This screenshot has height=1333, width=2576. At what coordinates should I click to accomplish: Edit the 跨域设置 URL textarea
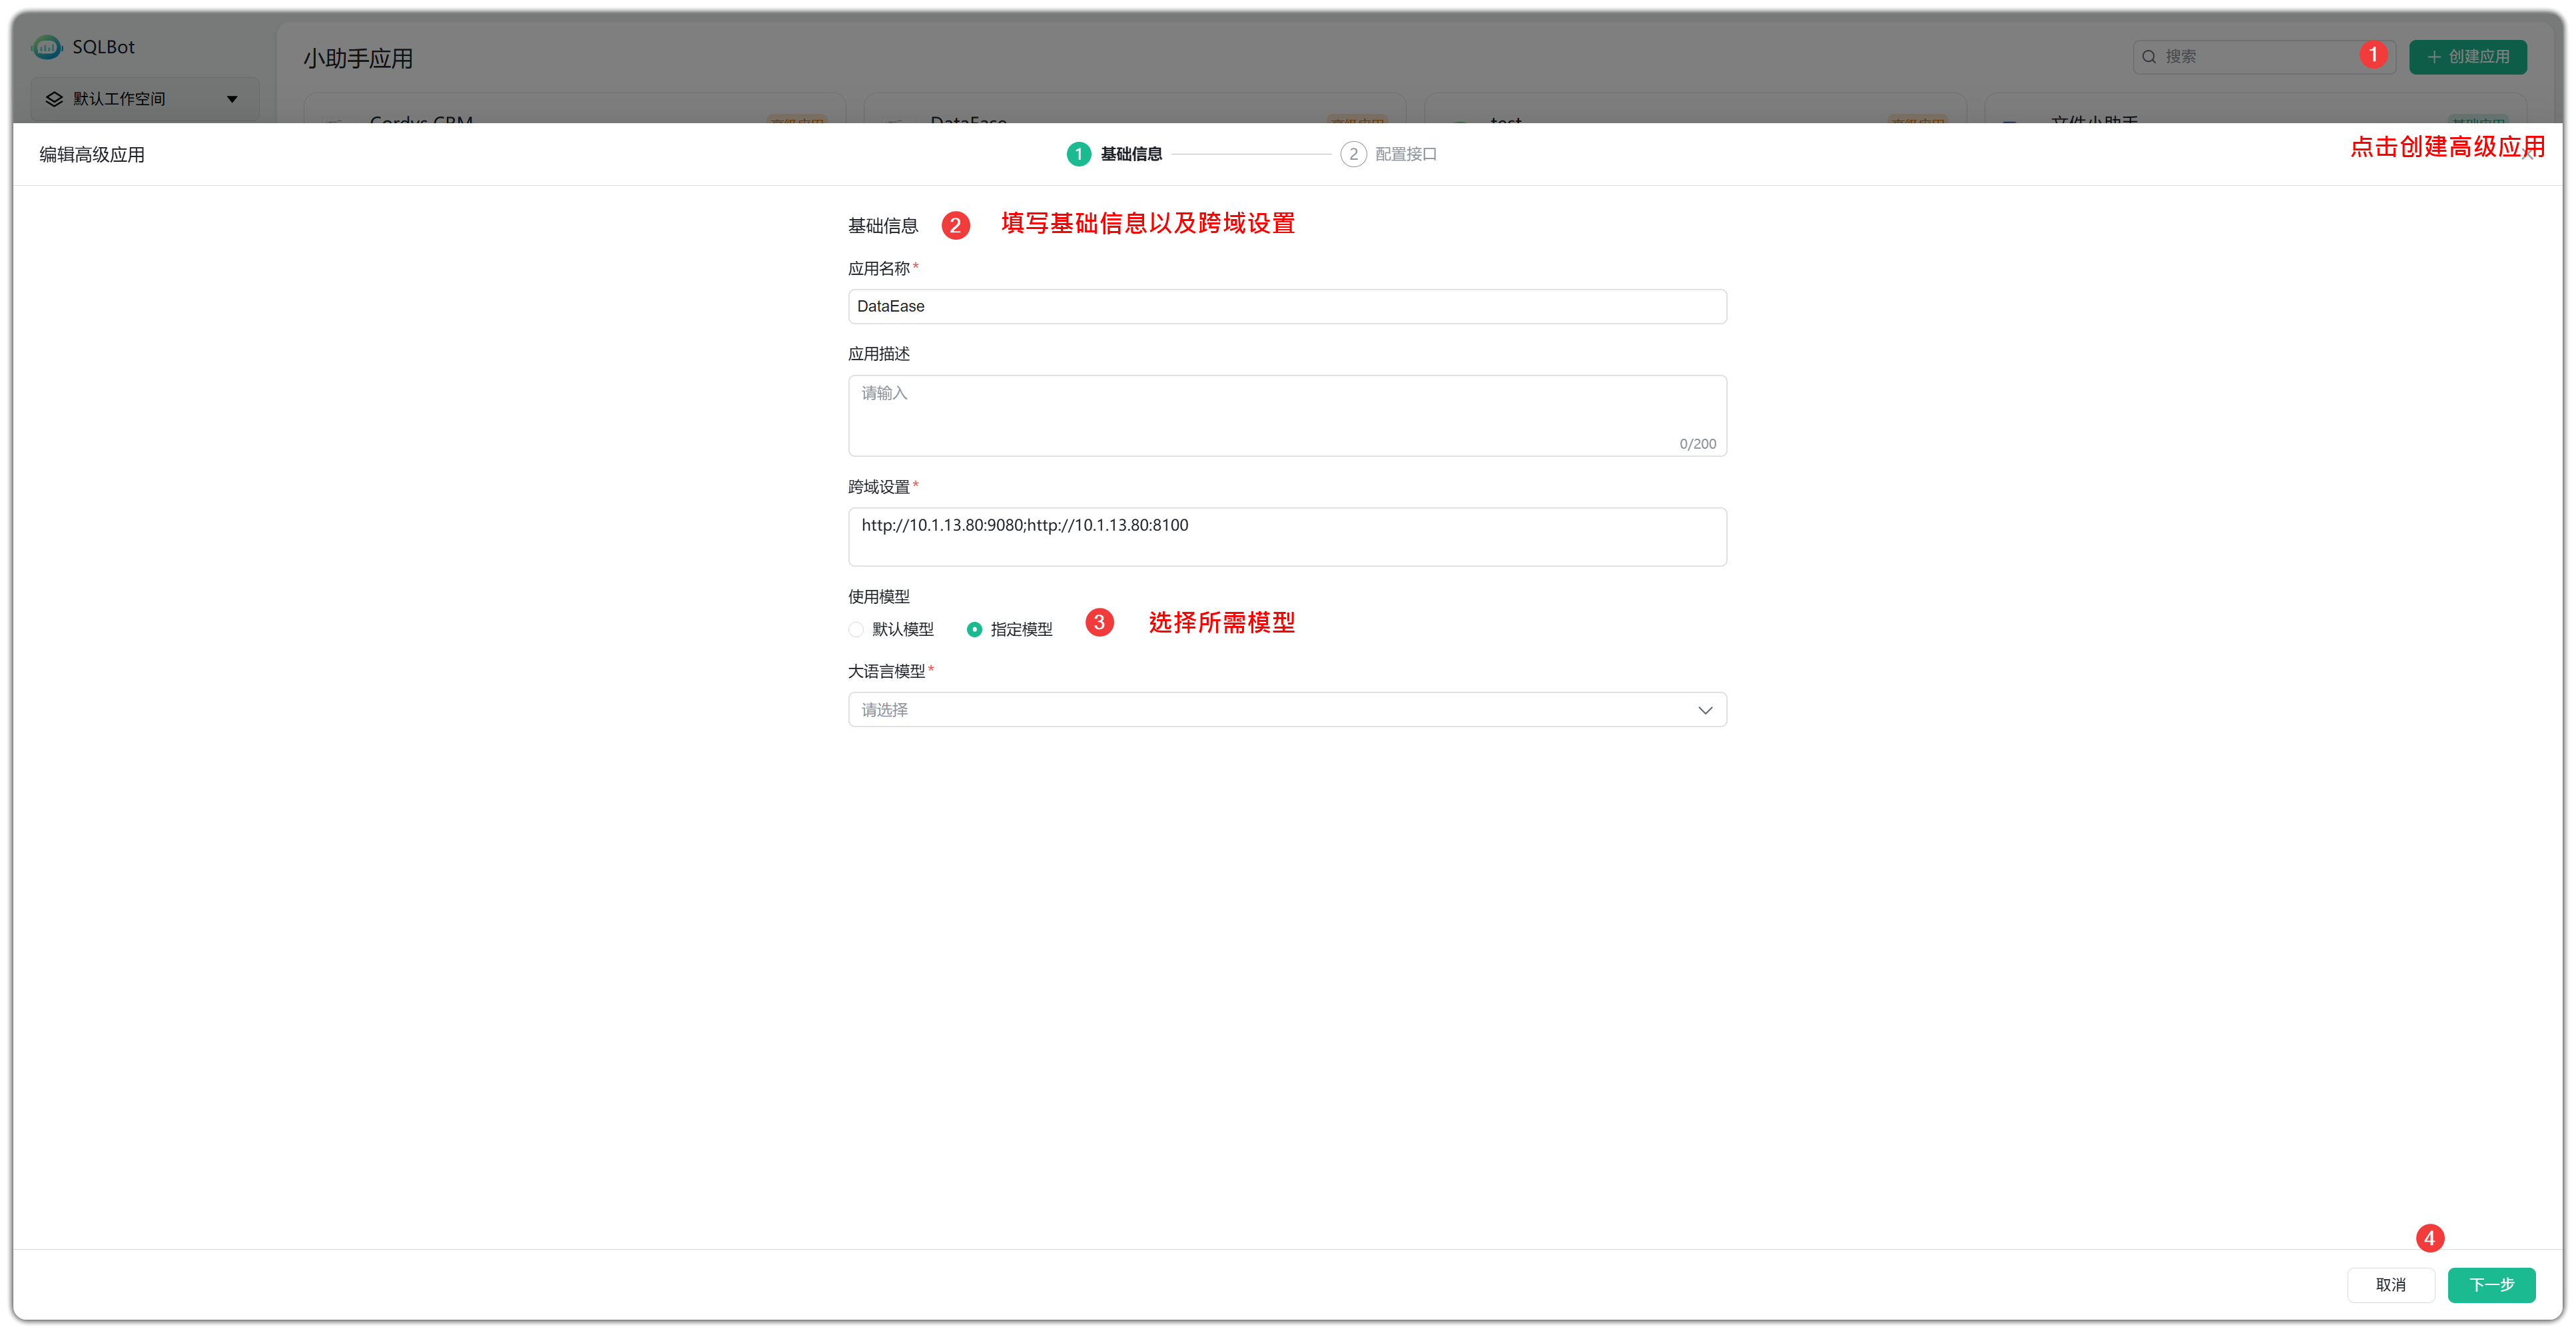(1287, 537)
